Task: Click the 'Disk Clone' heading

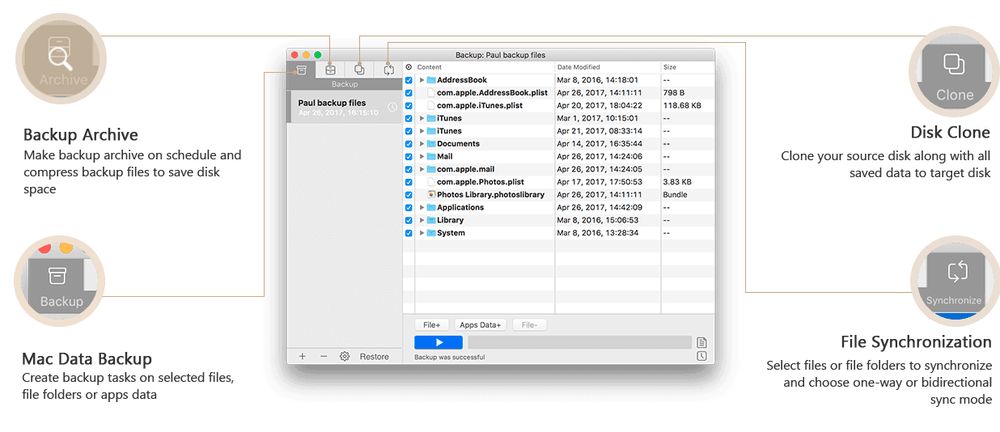Action: pyautogui.click(x=950, y=133)
